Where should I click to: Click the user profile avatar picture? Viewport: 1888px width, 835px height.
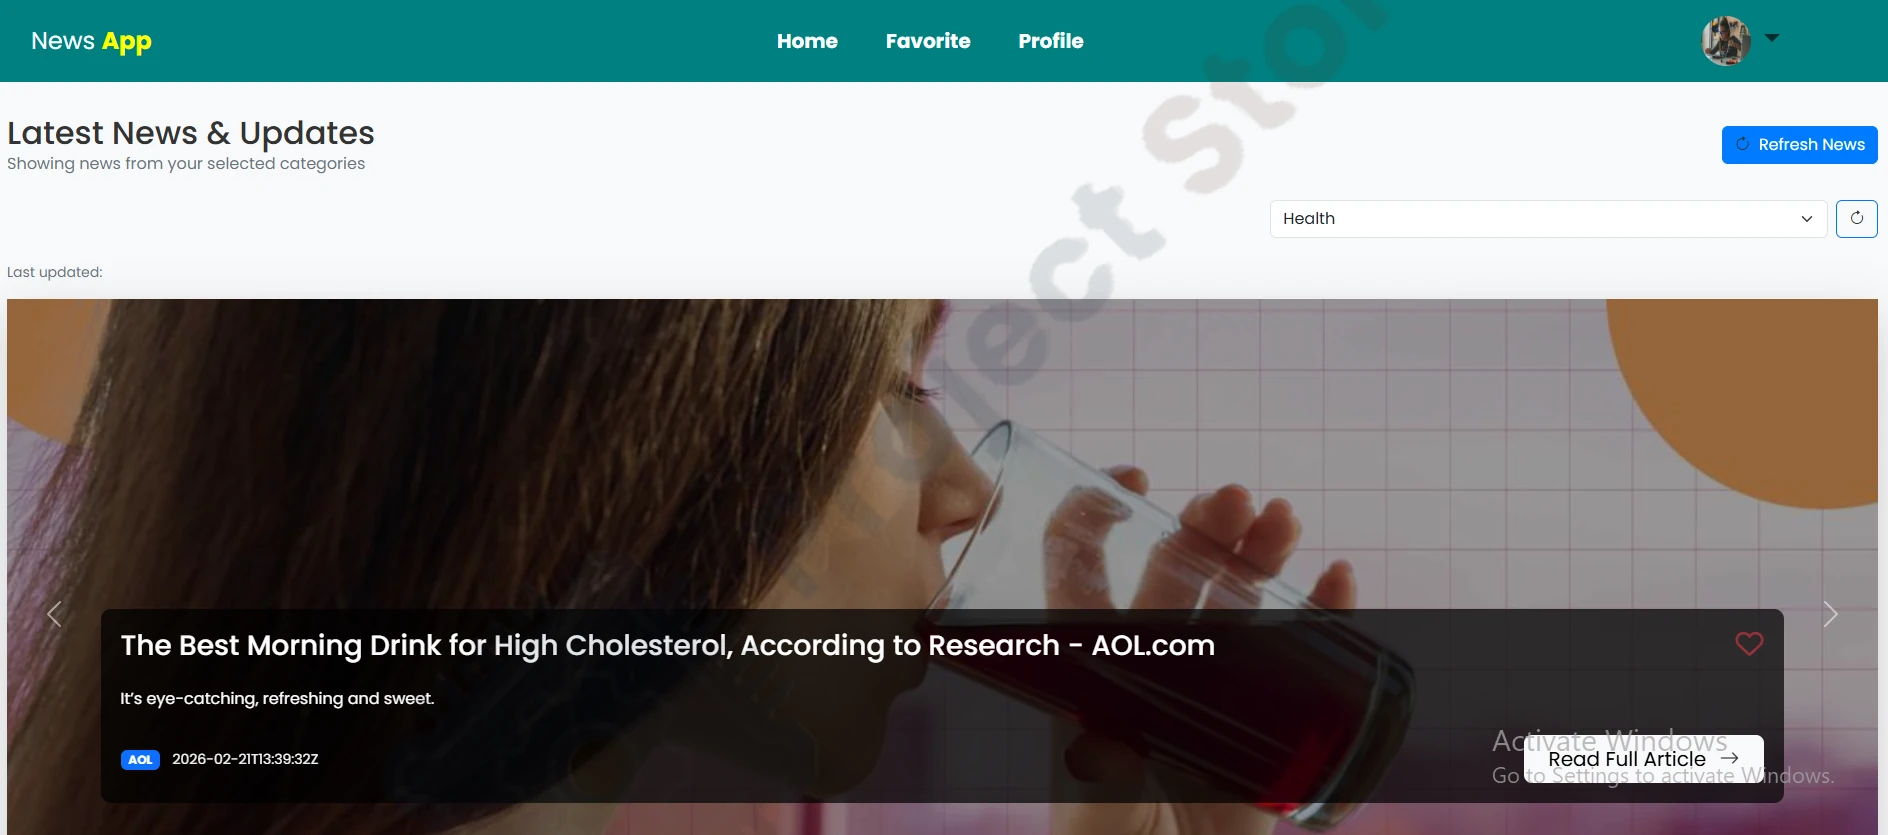coord(1726,41)
